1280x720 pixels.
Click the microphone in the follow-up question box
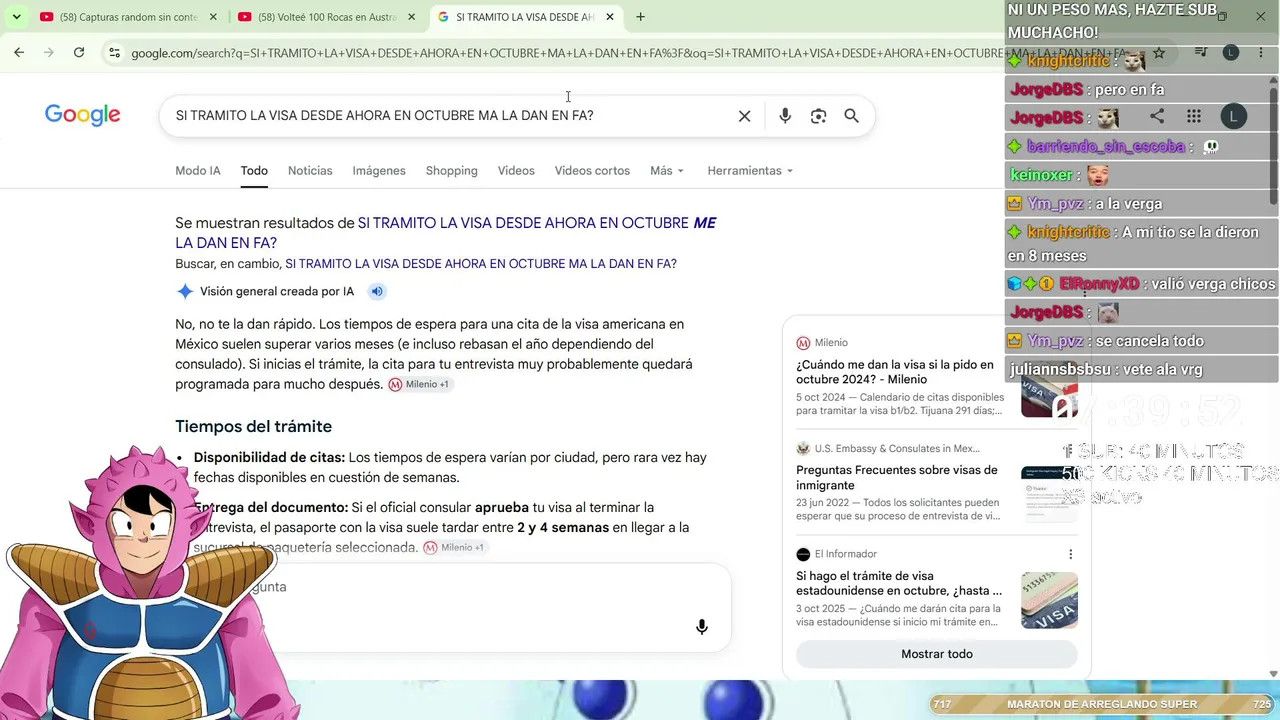pyautogui.click(x=702, y=627)
